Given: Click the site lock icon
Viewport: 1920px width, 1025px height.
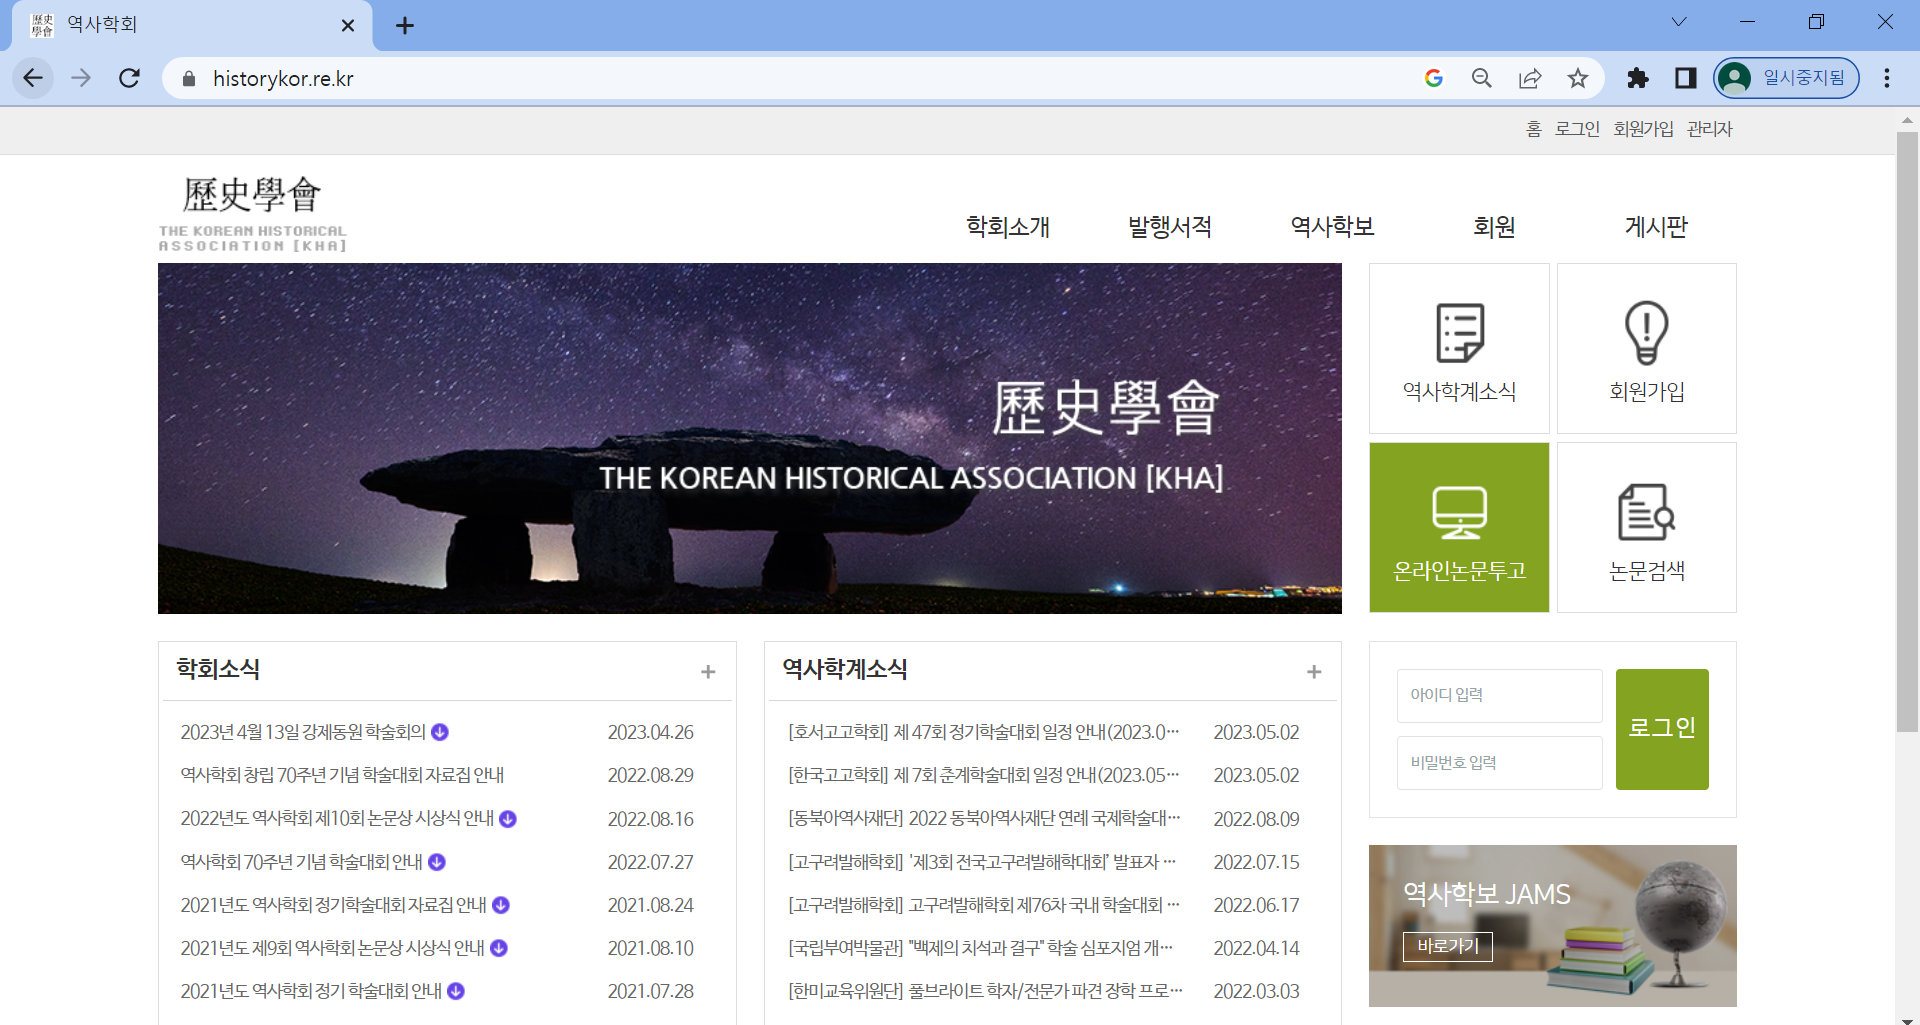Looking at the screenshot, I should [189, 78].
